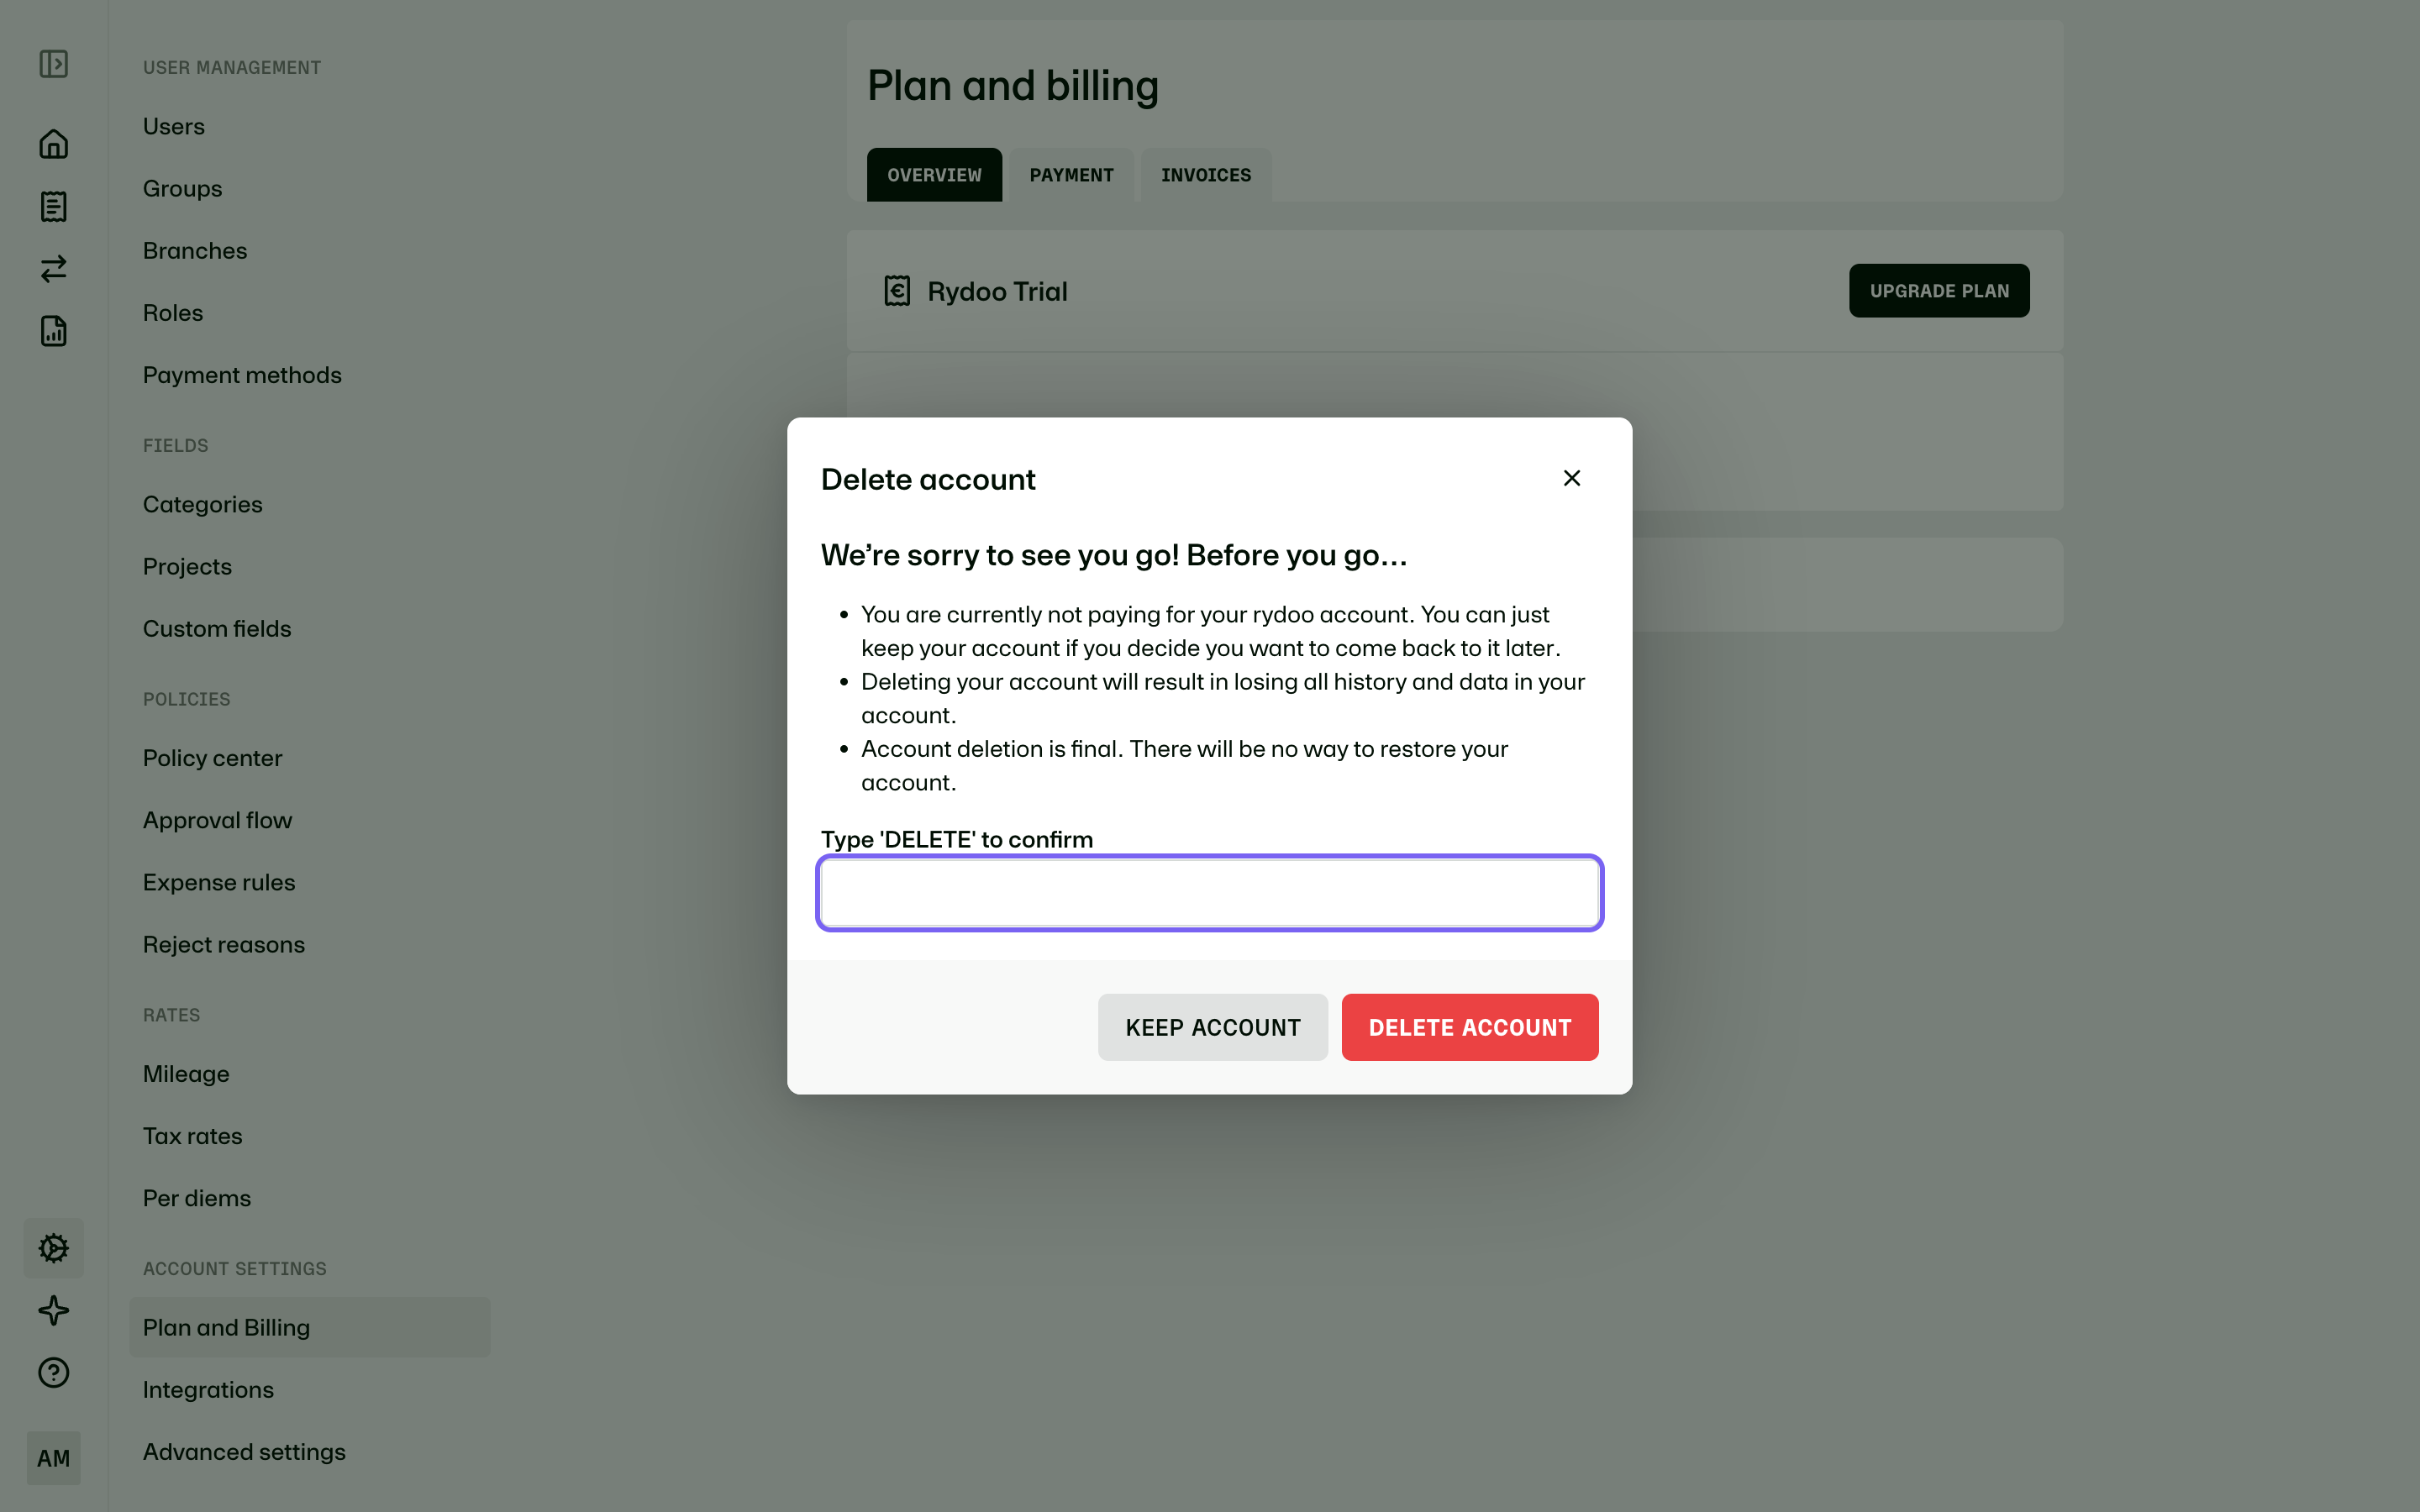
Task: Navigate to Advanced settings
Action: click(244, 1452)
